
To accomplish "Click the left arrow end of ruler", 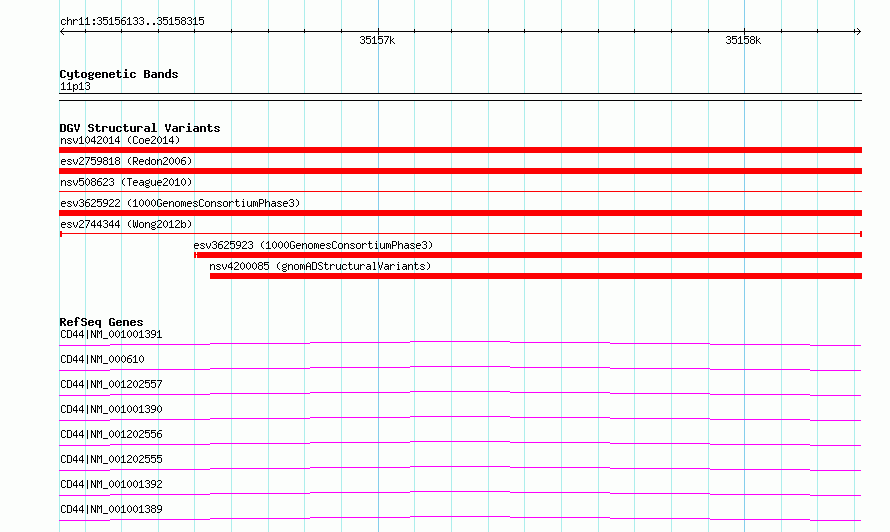I will point(62,32).
